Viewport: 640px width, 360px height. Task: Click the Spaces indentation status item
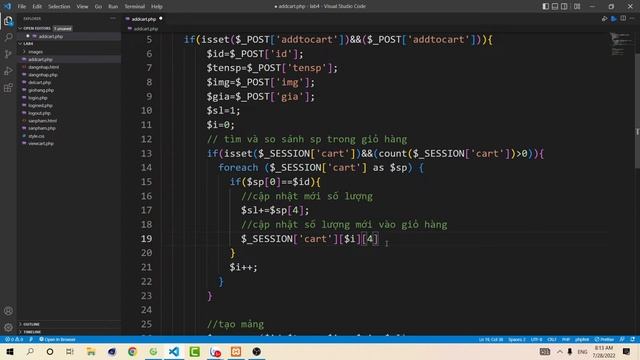click(517, 339)
